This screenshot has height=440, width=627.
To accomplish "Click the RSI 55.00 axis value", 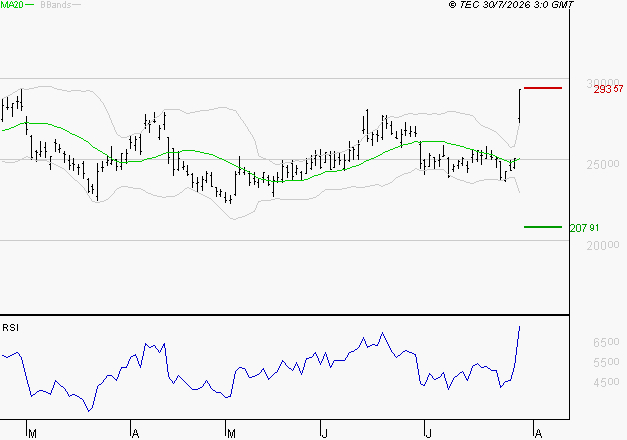I will coord(606,362).
